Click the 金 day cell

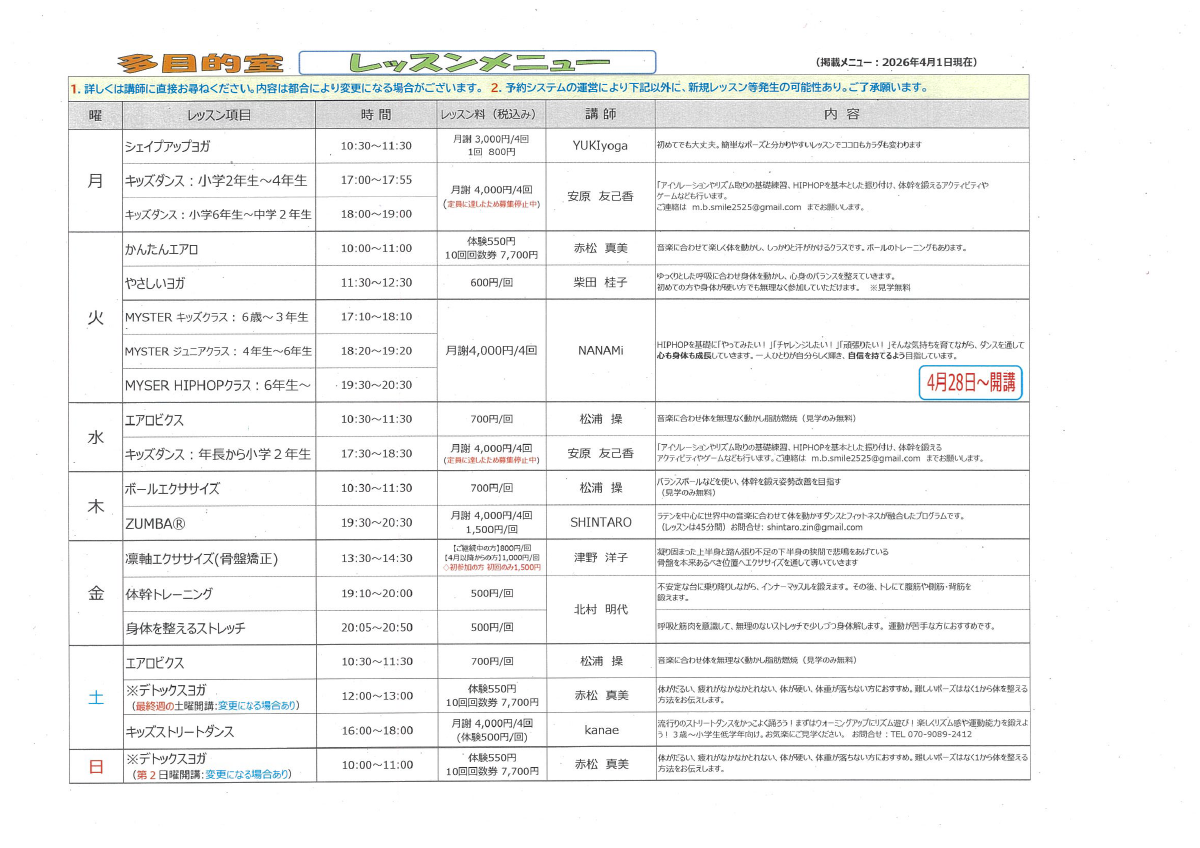tap(95, 594)
